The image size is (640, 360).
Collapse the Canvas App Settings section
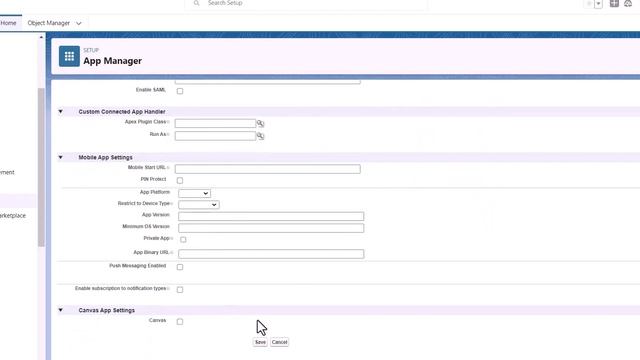[x=60, y=310]
